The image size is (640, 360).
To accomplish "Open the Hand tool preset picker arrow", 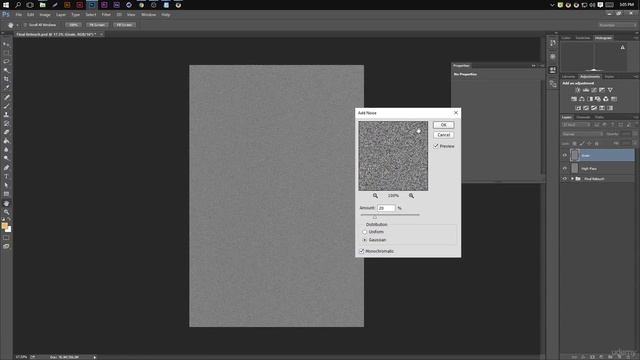I will click(x=18, y=25).
